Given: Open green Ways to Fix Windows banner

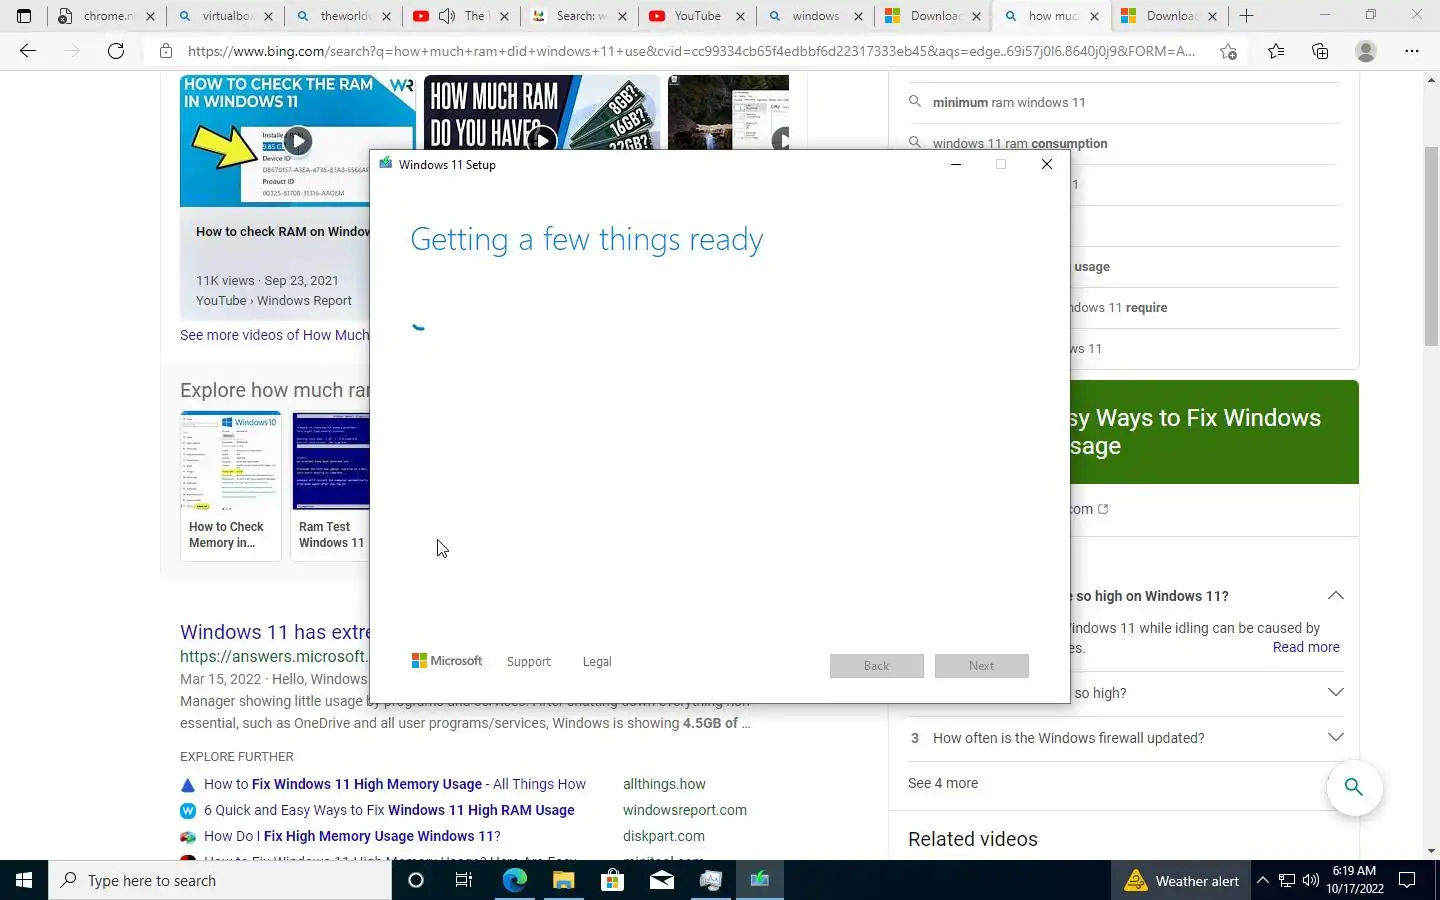Looking at the screenshot, I should (1214, 432).
